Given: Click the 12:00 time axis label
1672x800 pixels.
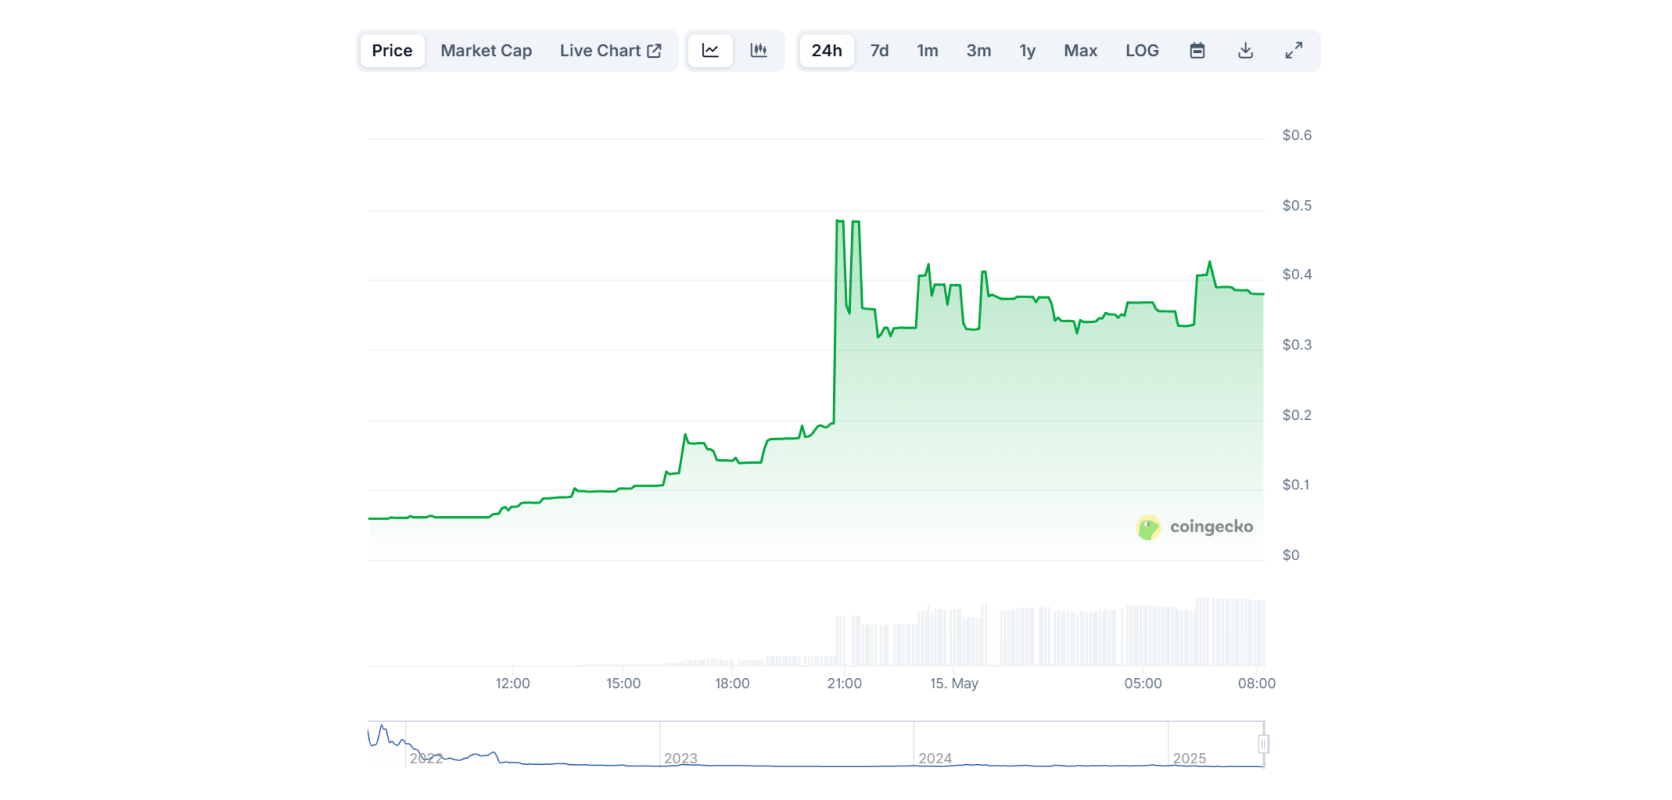Looking at the screenshot, I should 513,683.
